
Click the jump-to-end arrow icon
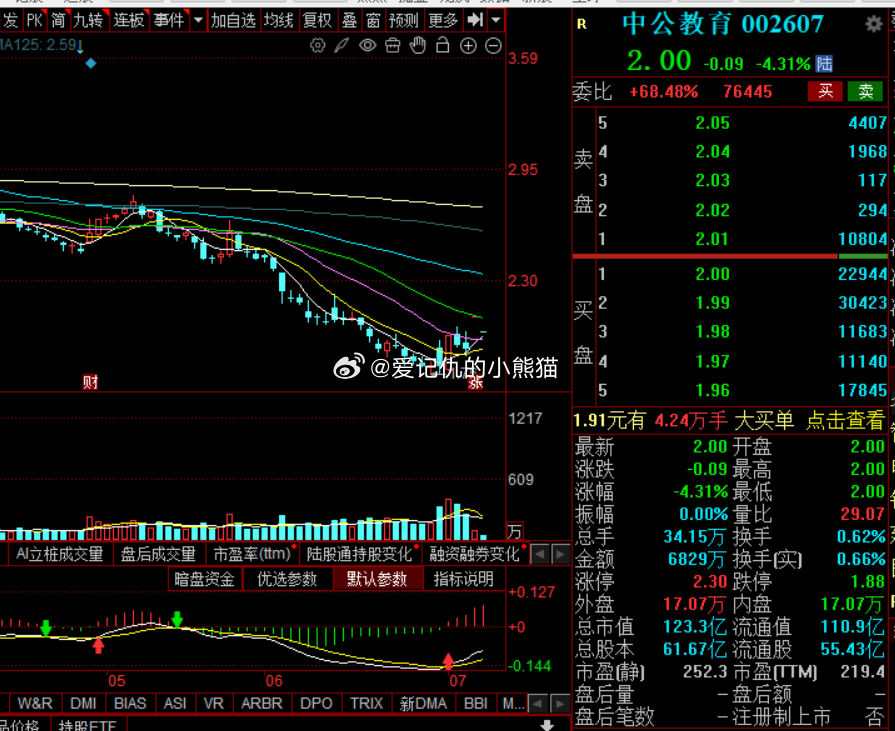coord(475,21)
